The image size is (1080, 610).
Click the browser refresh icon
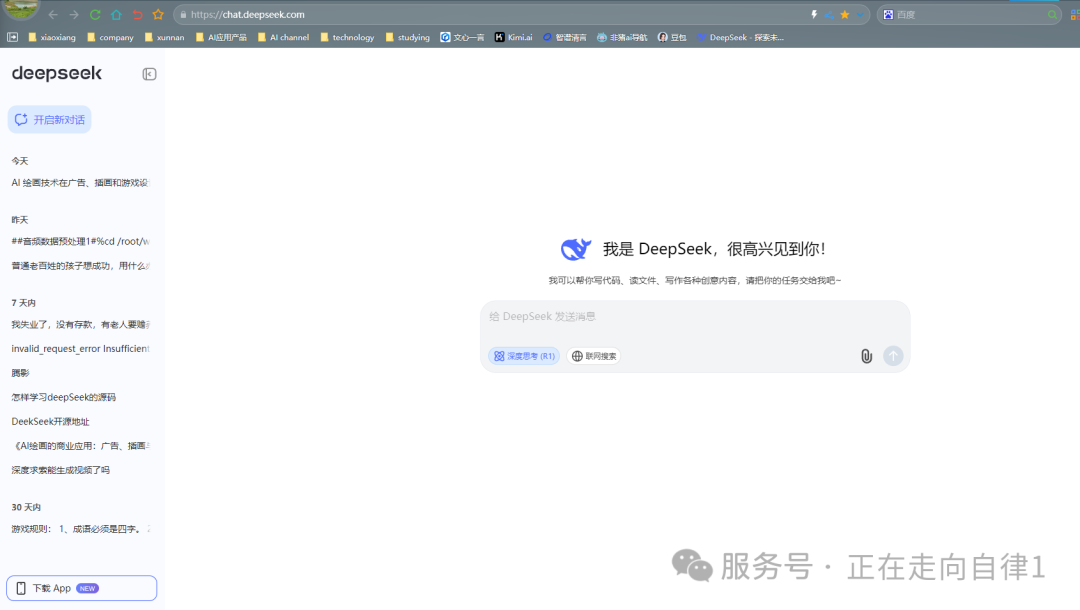[95, 15]
